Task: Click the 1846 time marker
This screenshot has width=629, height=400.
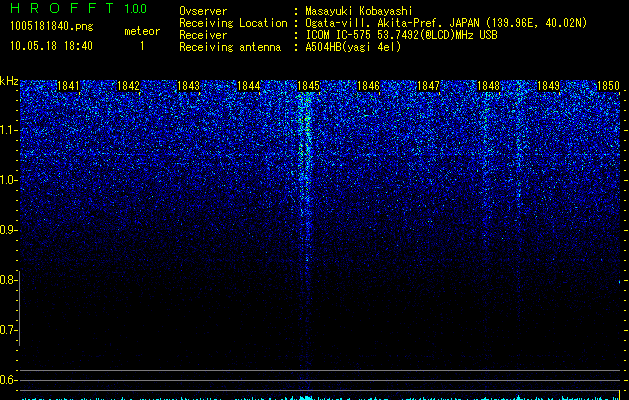Action: click(x=368, y=86)
